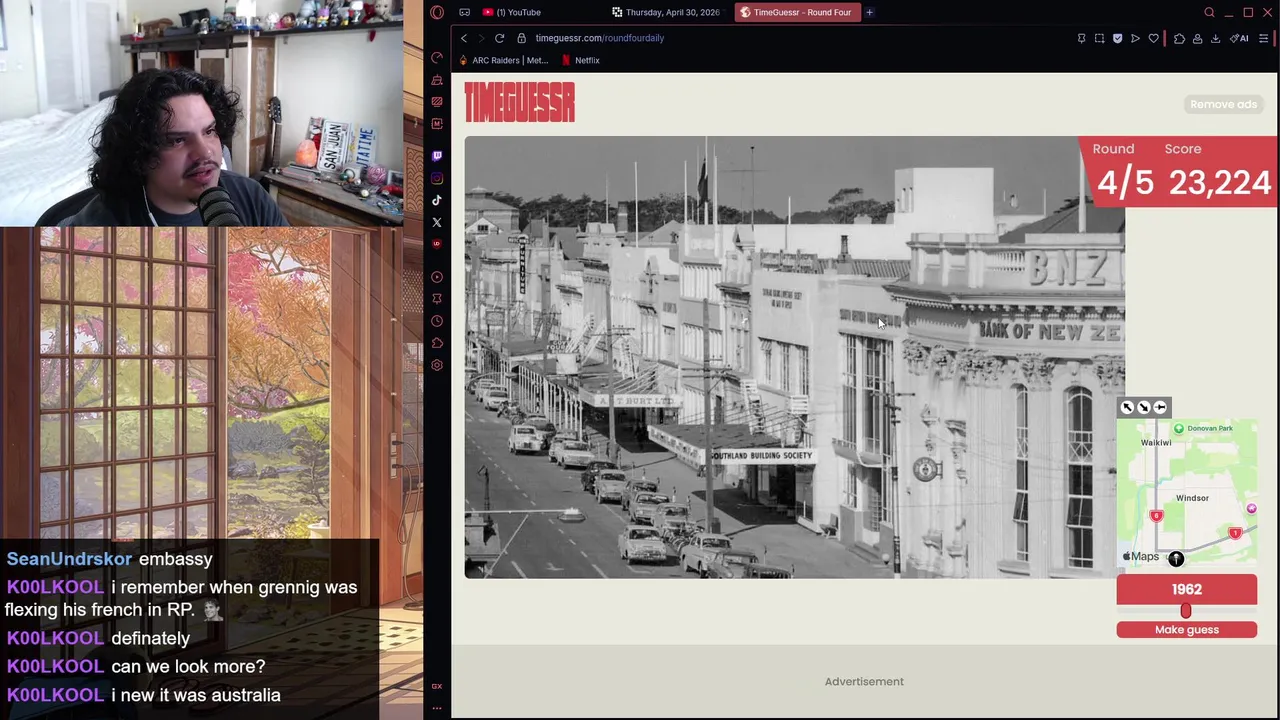Adjust the year slider handle
Image resolution: width=1280 pixels, height=720 pixels.
pyautogui.click(x=1186, y=611)
